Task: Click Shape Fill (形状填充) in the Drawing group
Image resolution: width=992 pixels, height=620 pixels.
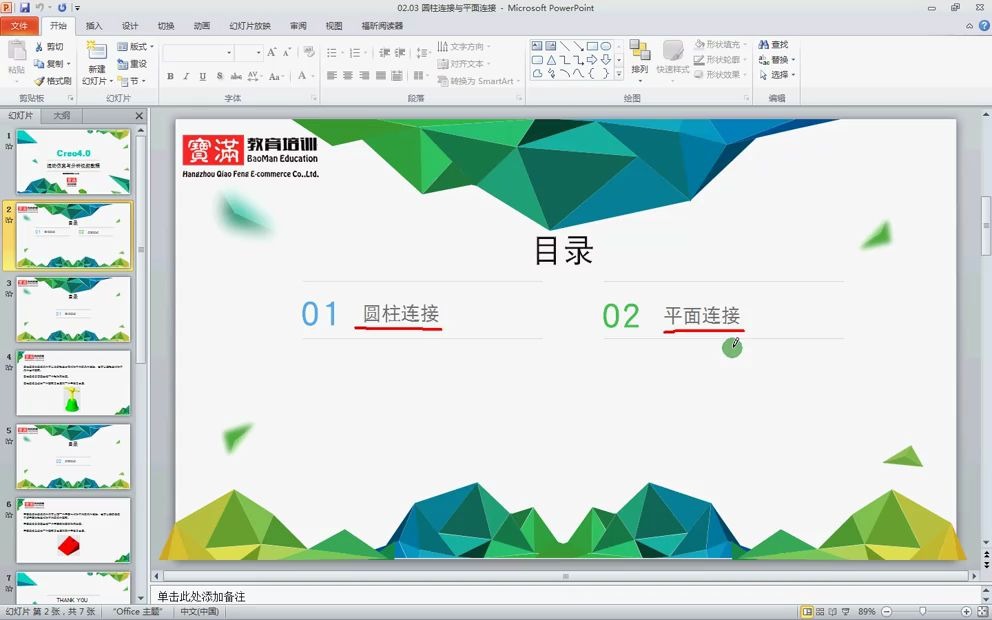Action: coord(717,44)
